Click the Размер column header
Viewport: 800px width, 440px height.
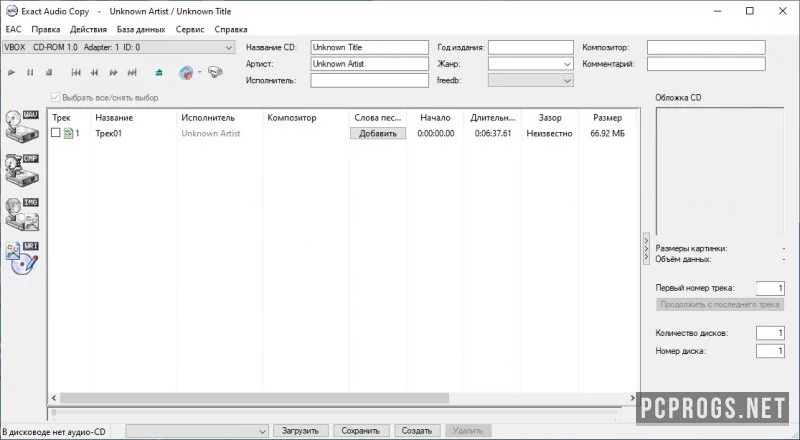tap(607, 117)
